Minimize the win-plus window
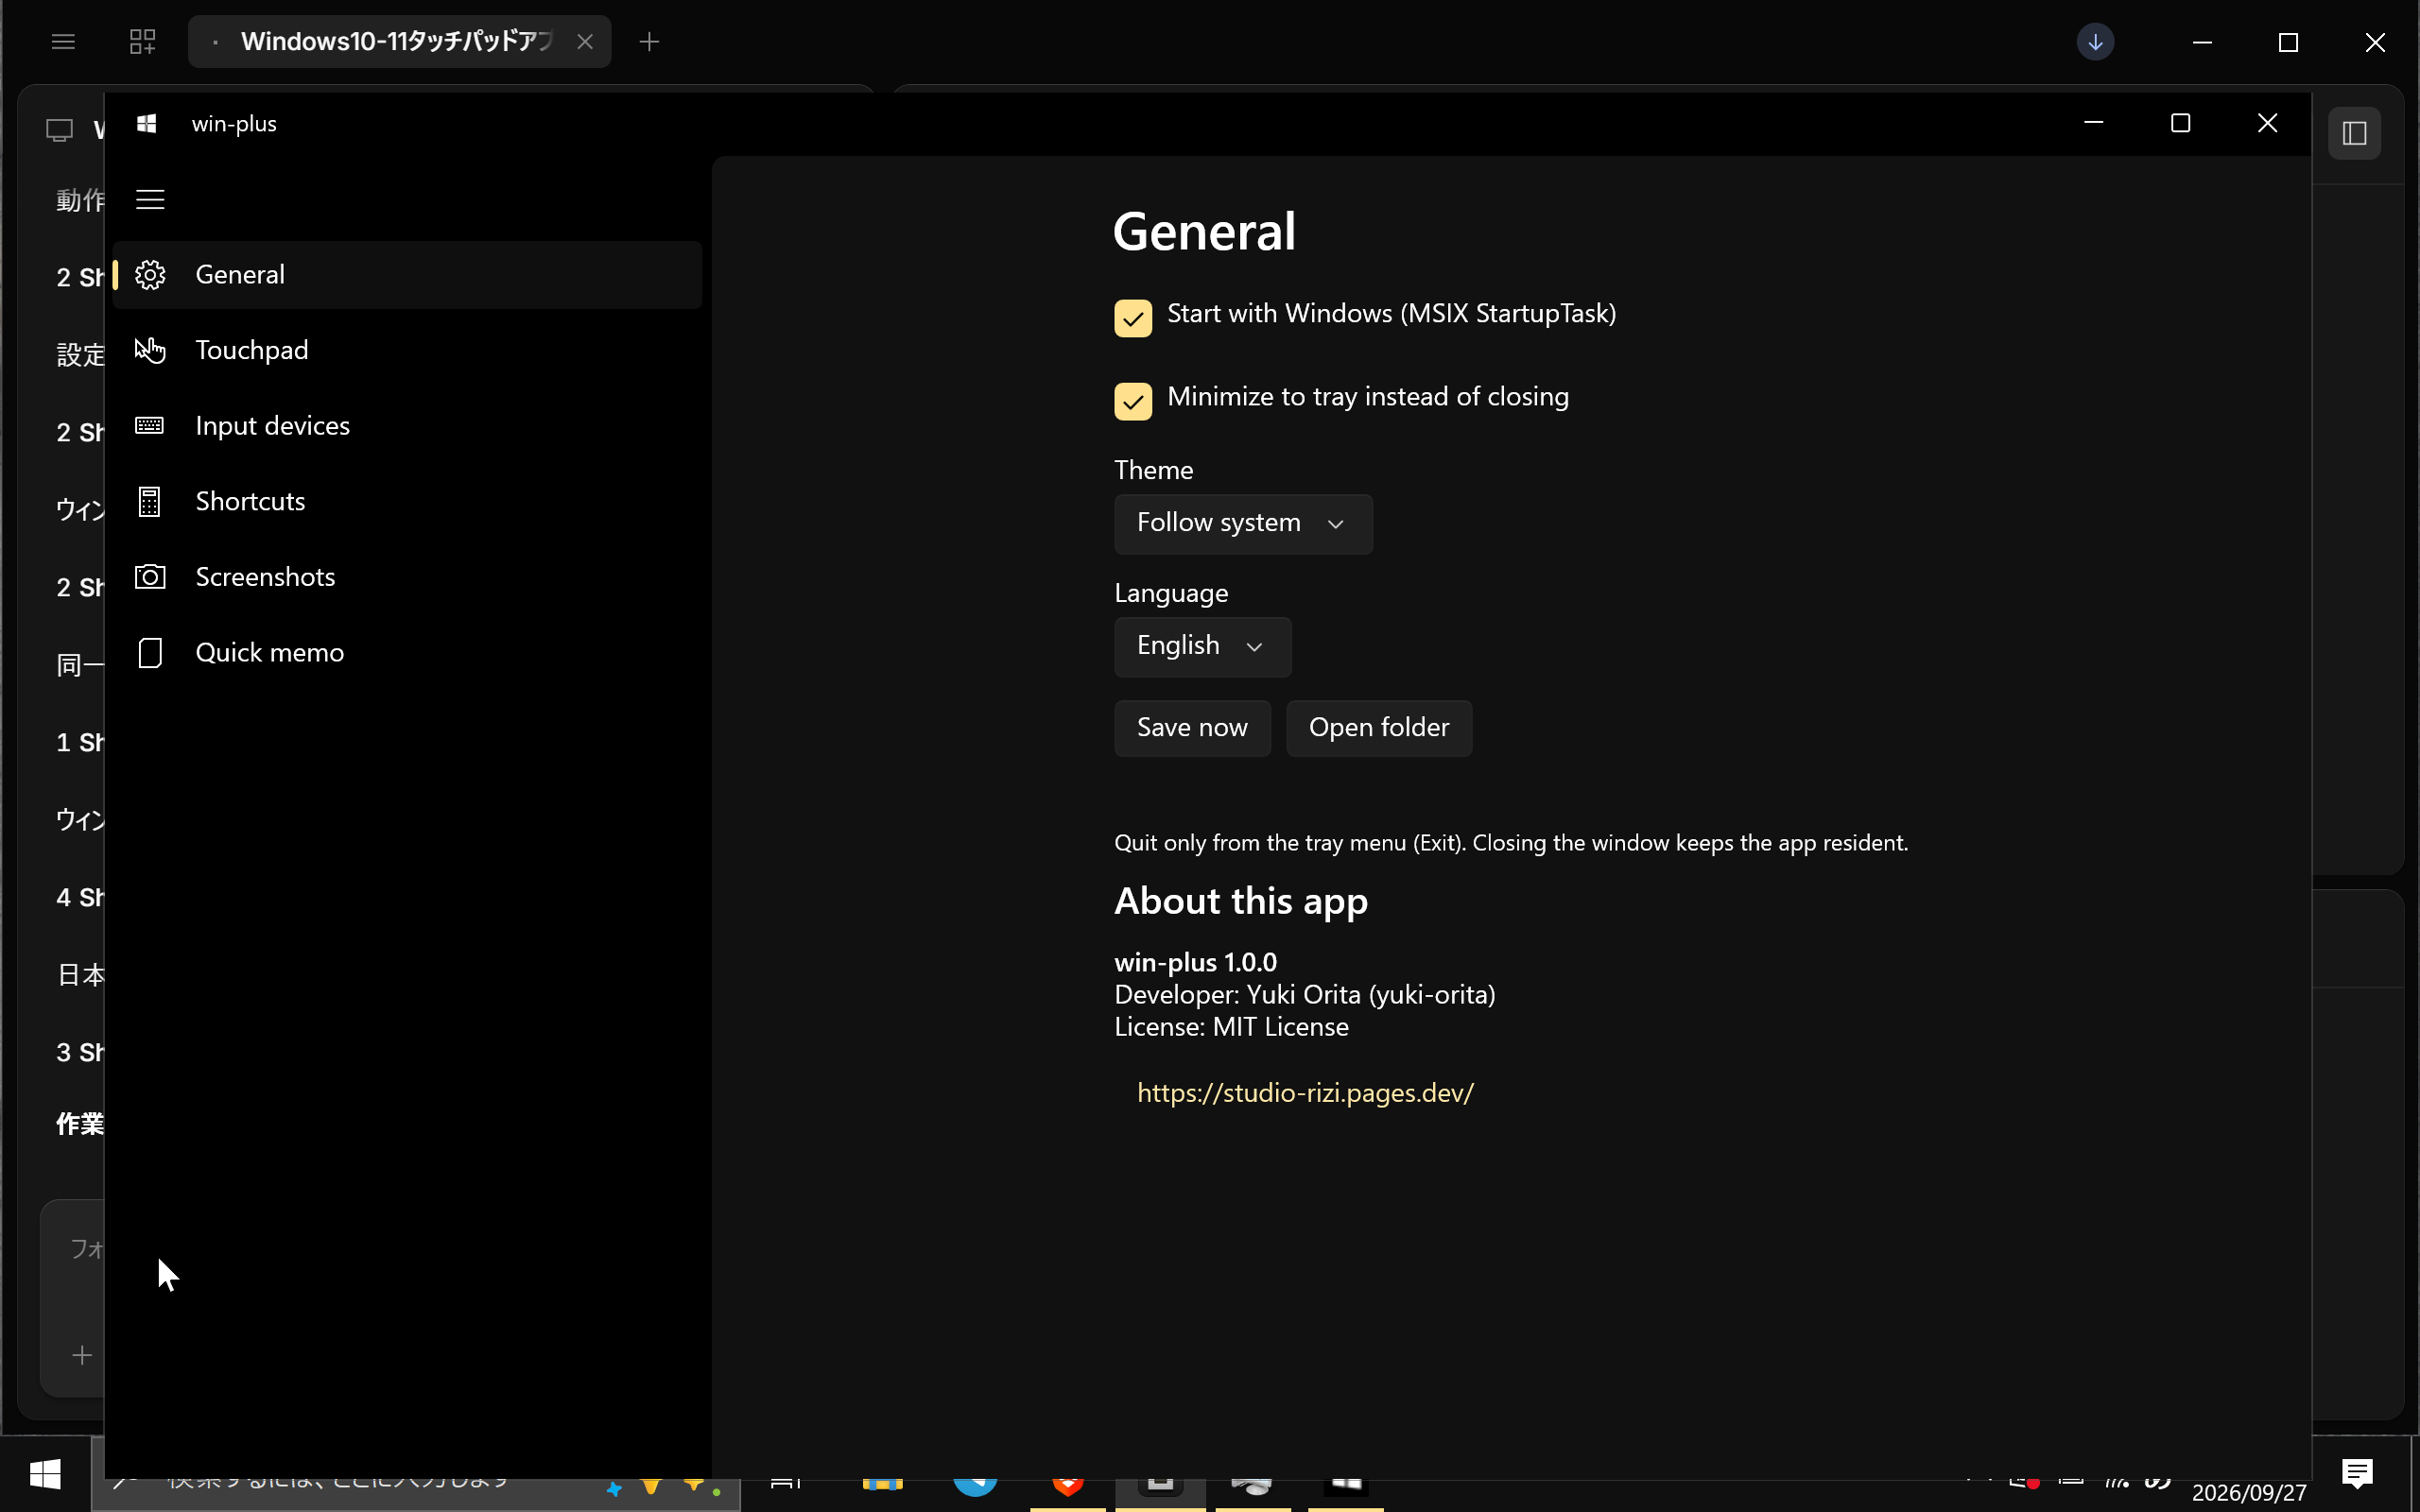 coord(2094,123)
